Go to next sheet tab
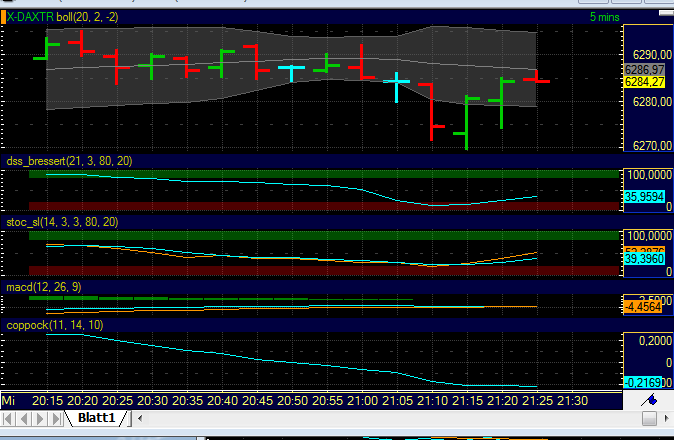674x440 pixels. tap(40, 418)
